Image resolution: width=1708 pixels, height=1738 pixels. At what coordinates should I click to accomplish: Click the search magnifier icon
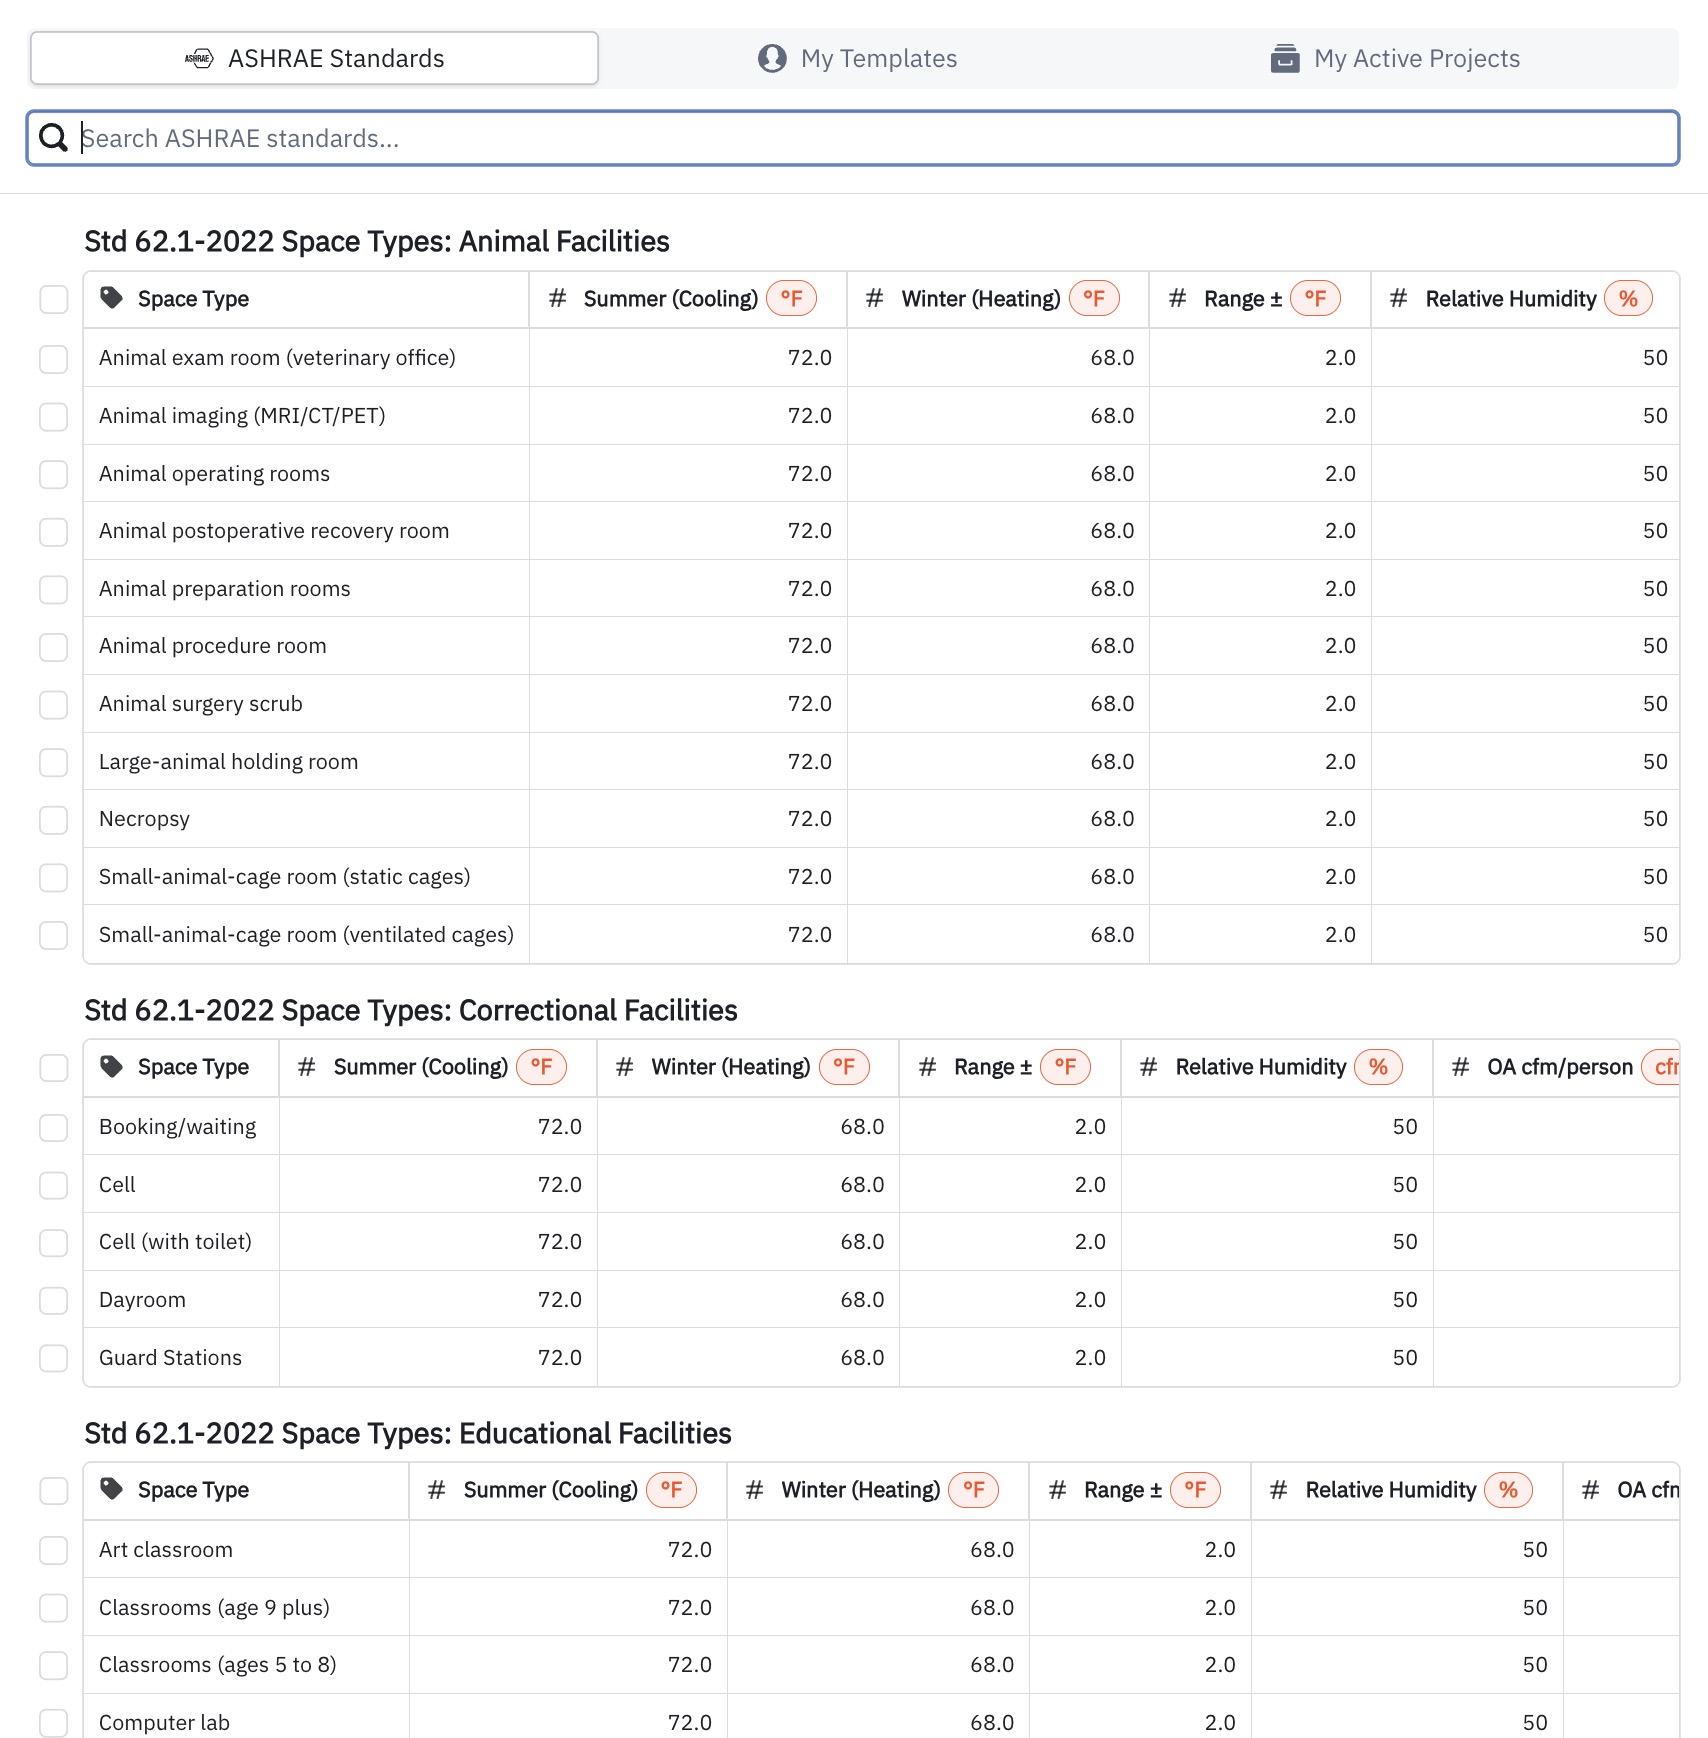(x=53, y=138)
